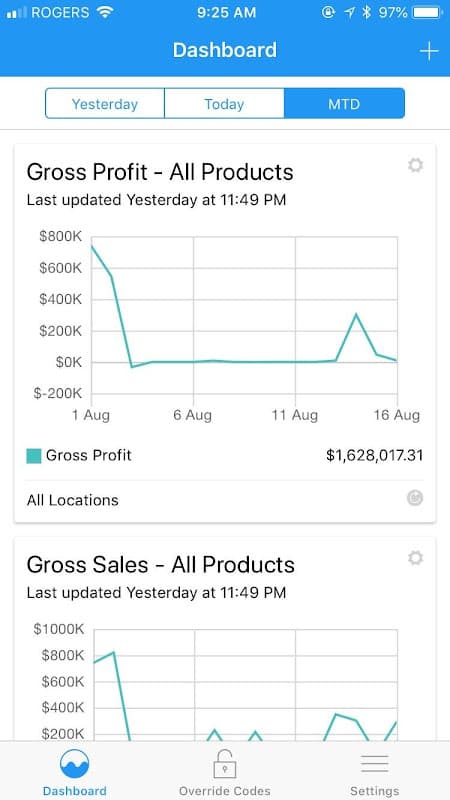The width and height of the screenshot is (450, 800).
Task: Tap the 14 Aug peak on profit chart
Action: pyautogui.click(x=356, y=314)
